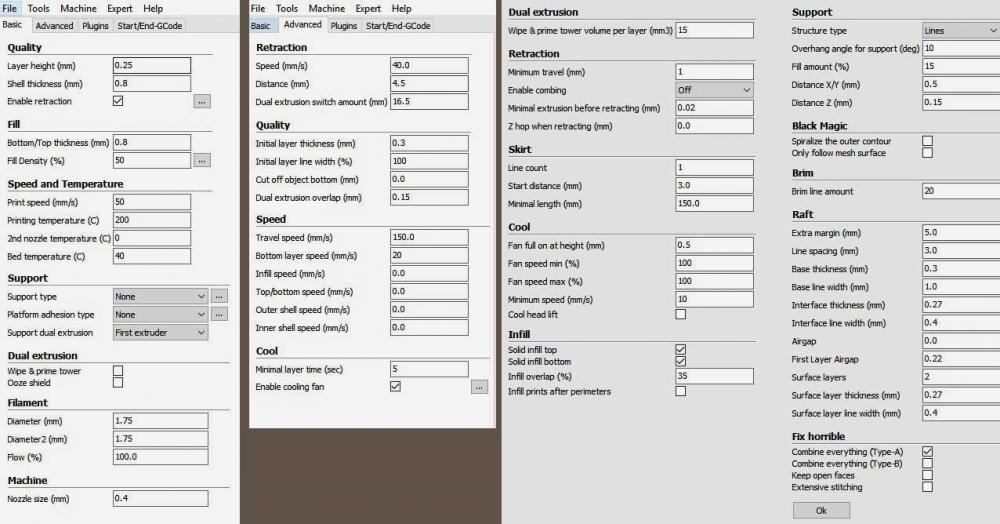Click the '...' button beside Fill Density

pyautogui.click(x=202, y=160)
